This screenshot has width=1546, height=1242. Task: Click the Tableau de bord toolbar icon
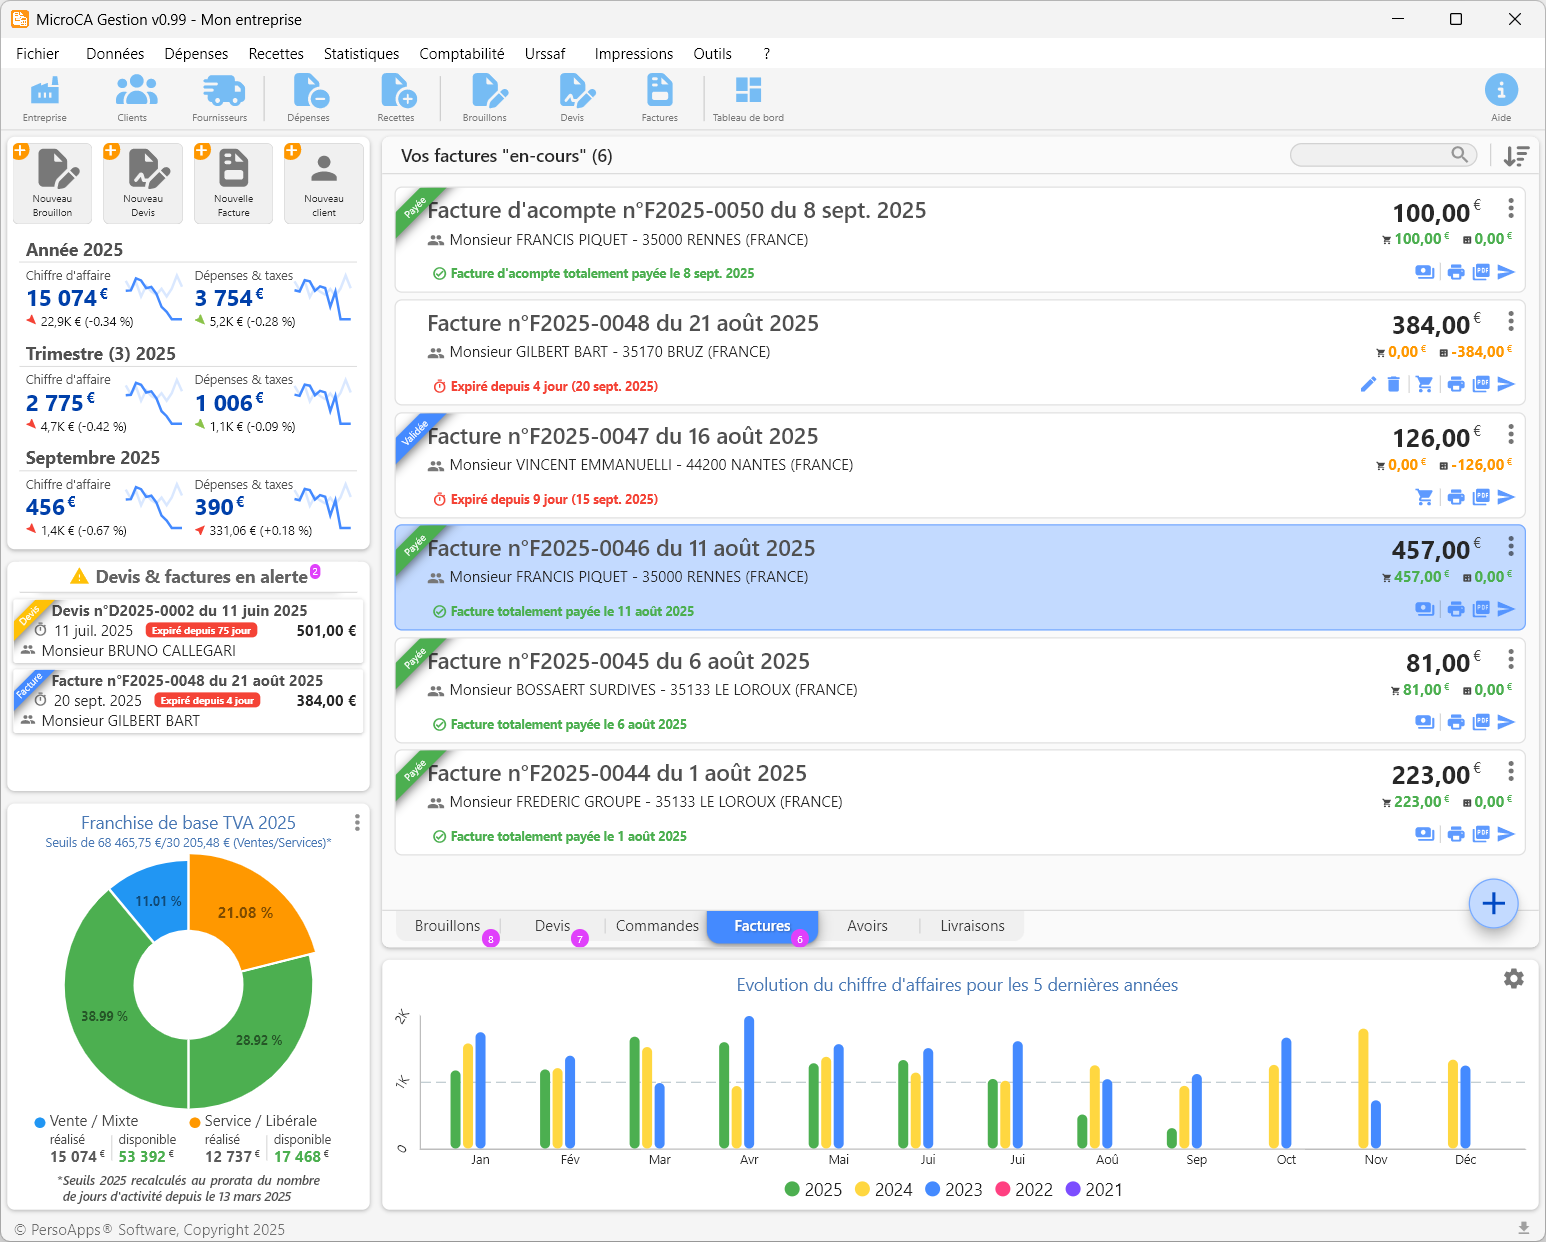click(x=748, y=98)
